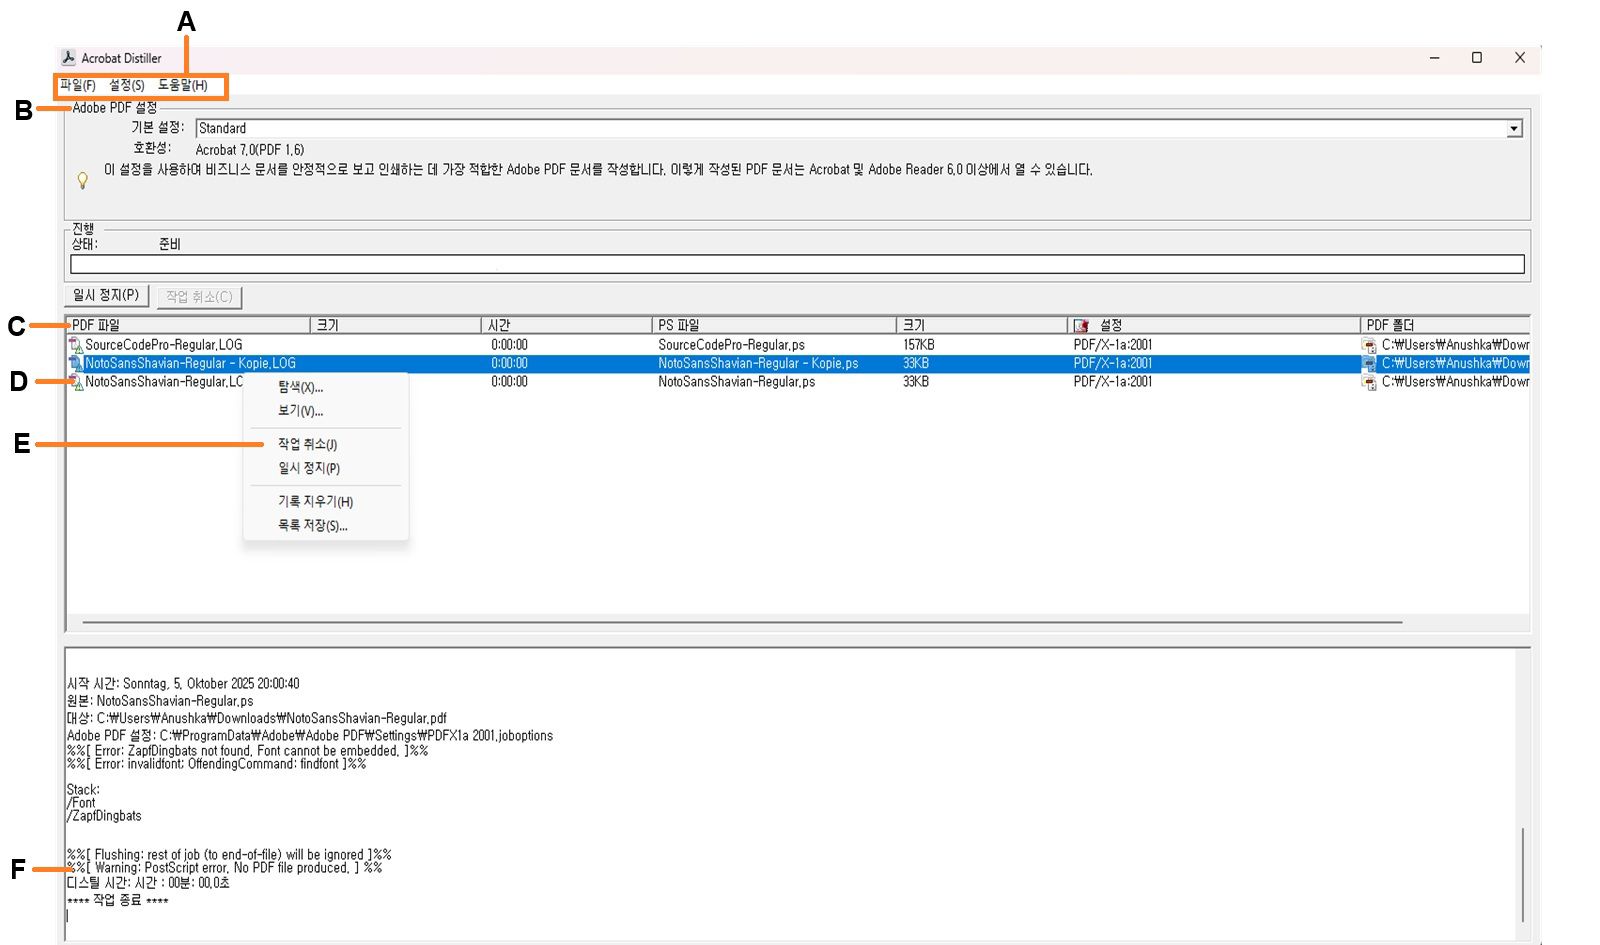Choose 목록 저장(S)... from the context menu
The height and width of the screenshot is (945, 1600).
click(x=313, y=526)
